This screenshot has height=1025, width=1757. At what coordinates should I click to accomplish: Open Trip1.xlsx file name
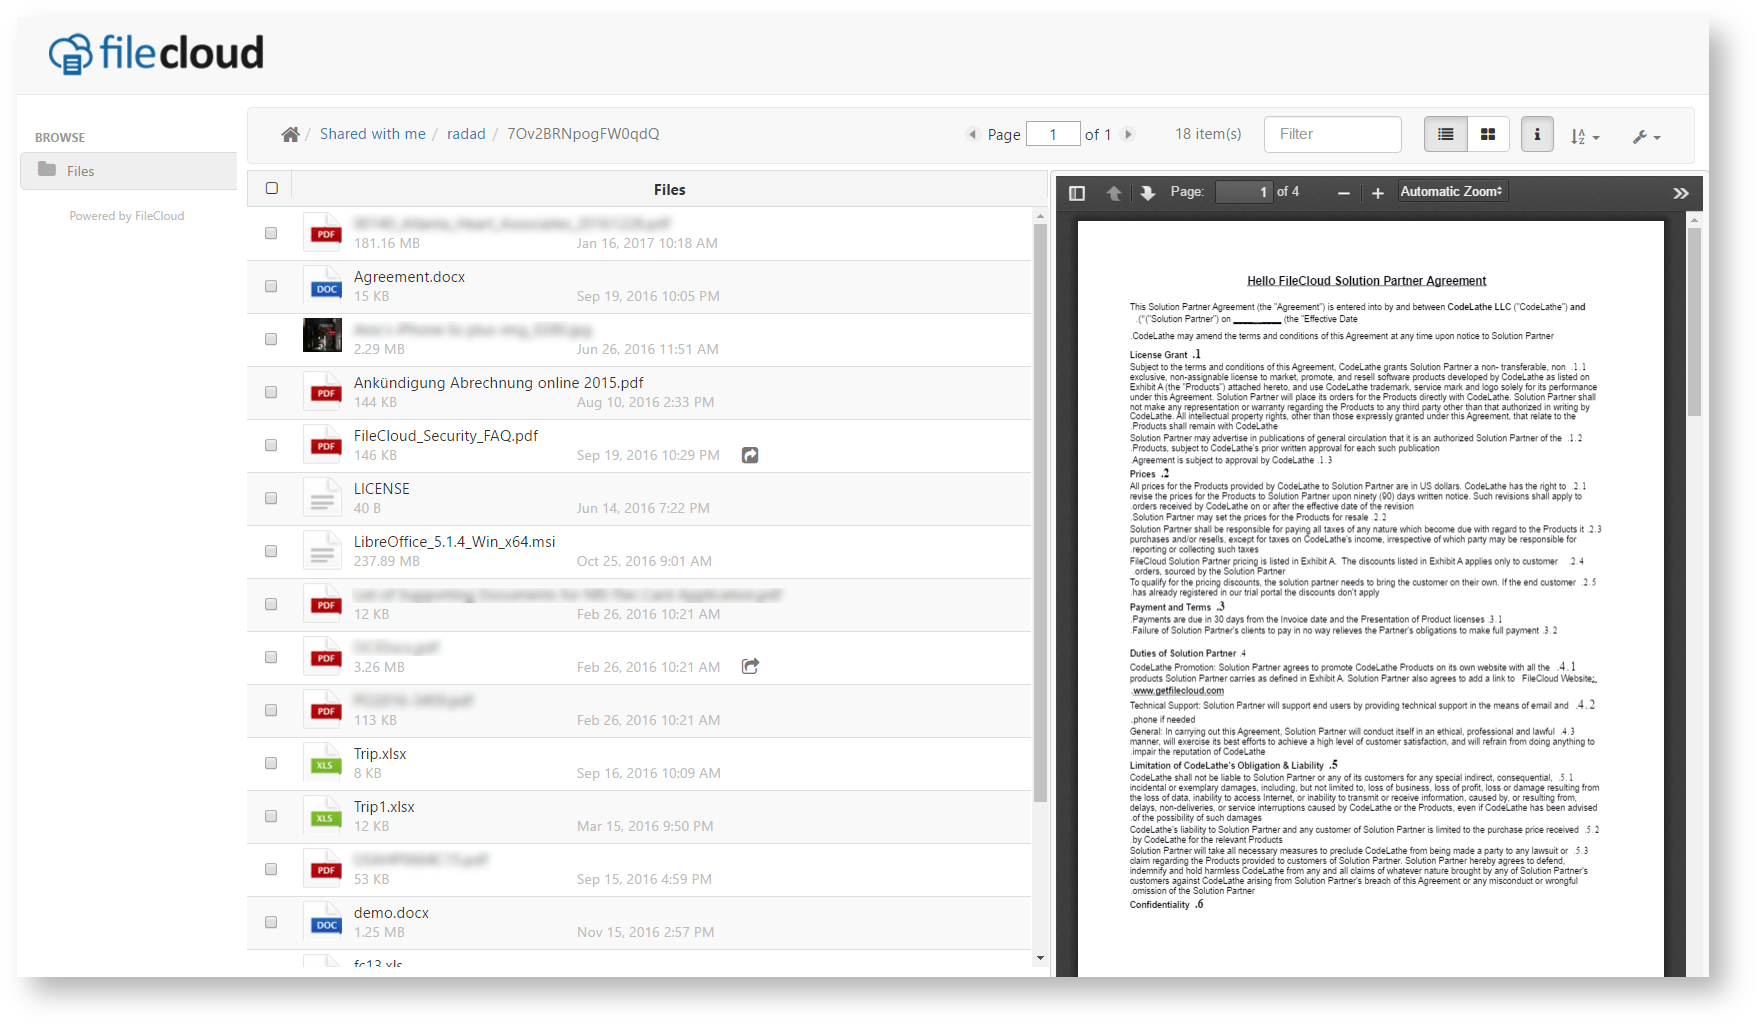(x=384, y=807)
